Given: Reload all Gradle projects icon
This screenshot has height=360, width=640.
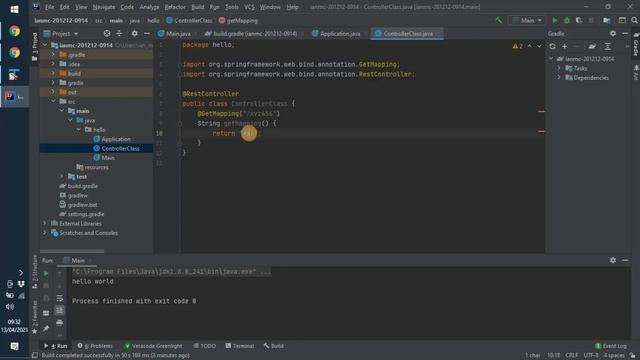Looking at the screenshot, I should tap(552, 47).
